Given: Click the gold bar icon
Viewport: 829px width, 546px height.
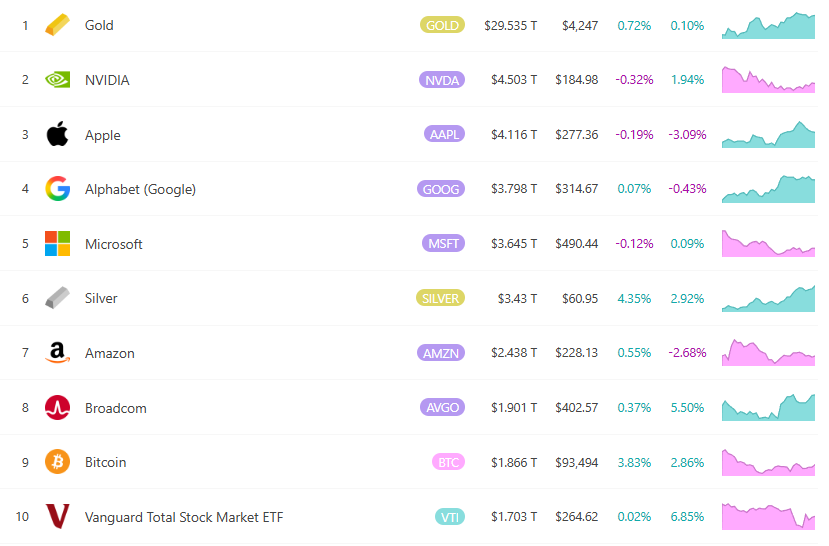Looking at the screenshot, I should click(x=58, y=25).
